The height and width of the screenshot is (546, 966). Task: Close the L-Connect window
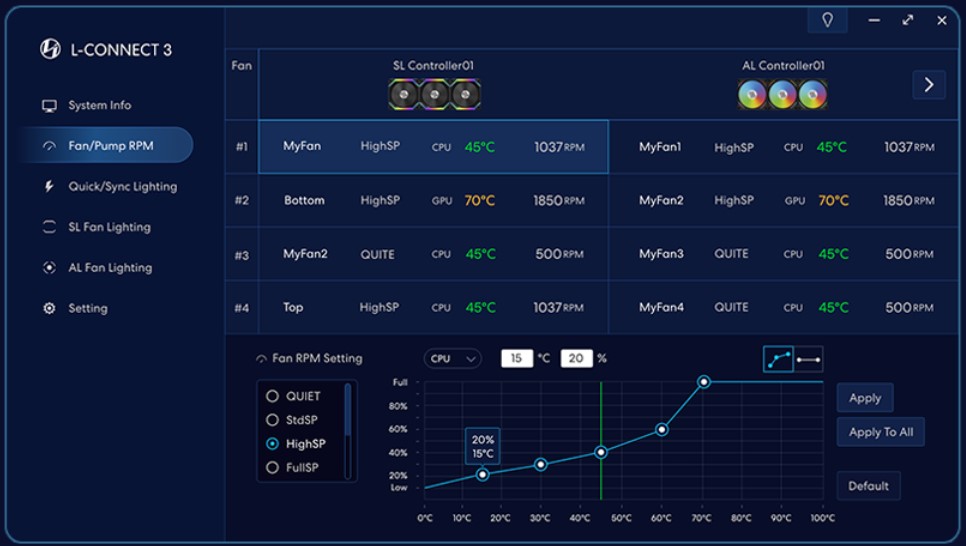point(942,20)
